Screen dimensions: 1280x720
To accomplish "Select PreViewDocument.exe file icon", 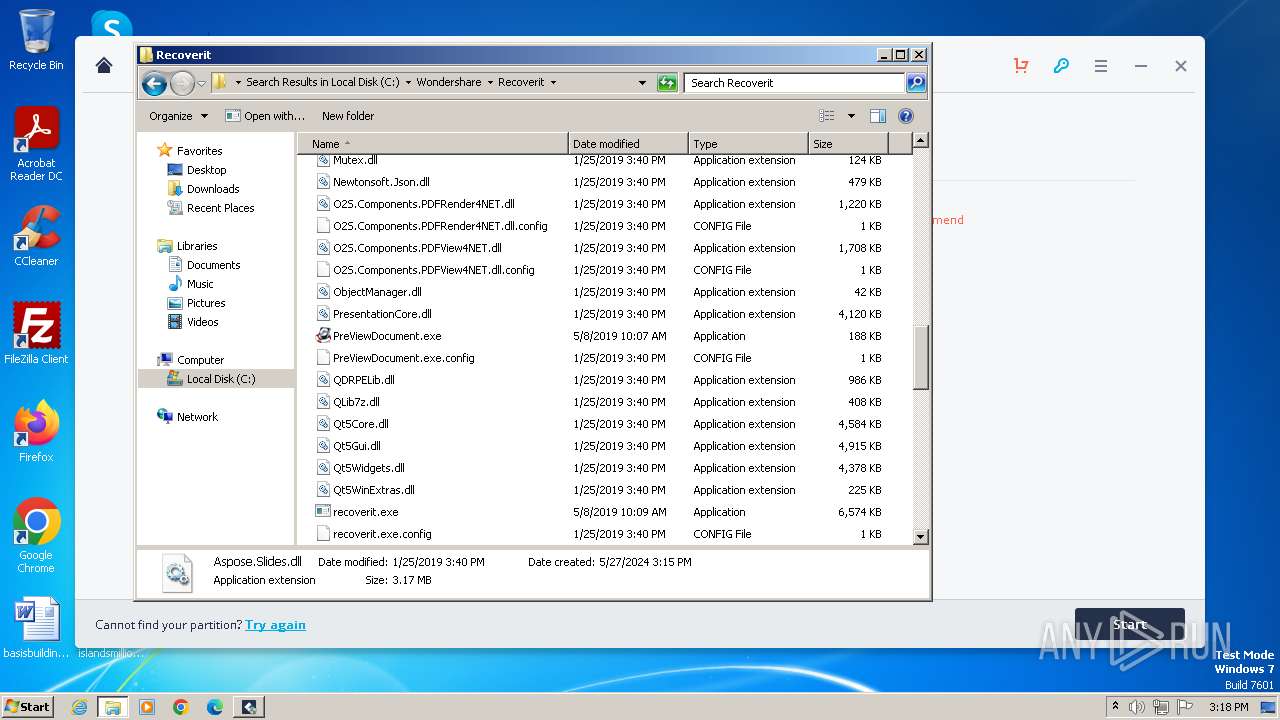I will click(x=323, y=336).
